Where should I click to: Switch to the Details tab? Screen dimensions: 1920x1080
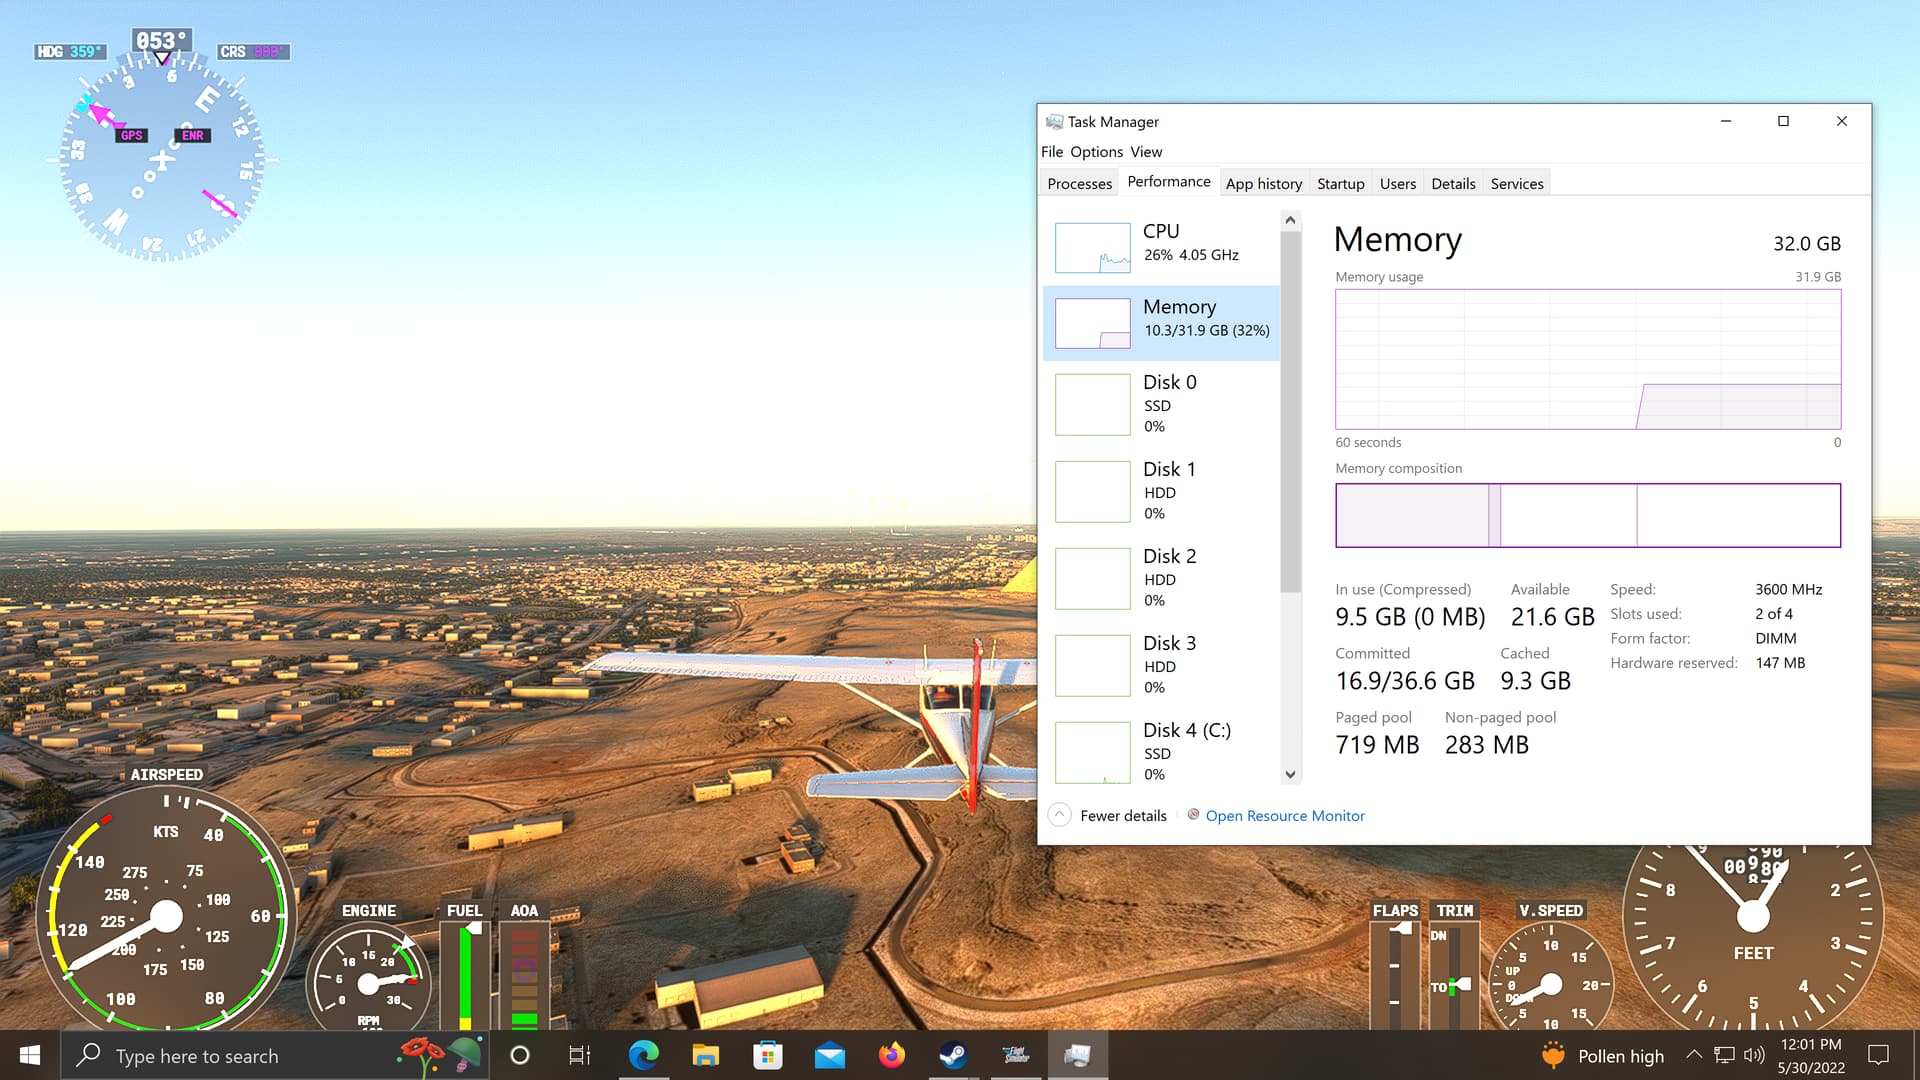click(x=1453, y=183)
